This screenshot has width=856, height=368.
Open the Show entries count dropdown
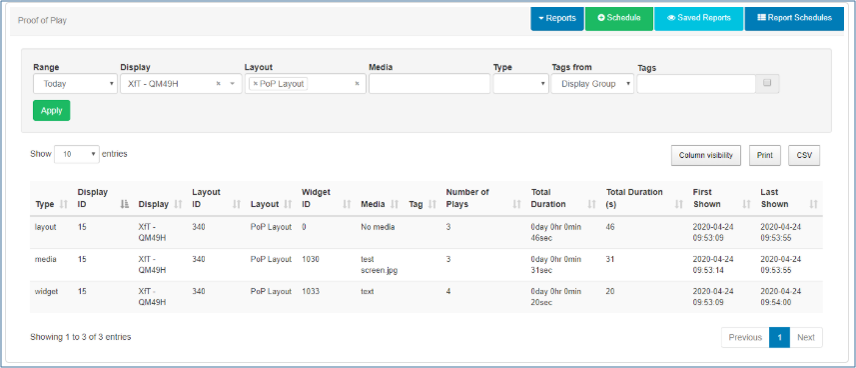click(77, 155)
